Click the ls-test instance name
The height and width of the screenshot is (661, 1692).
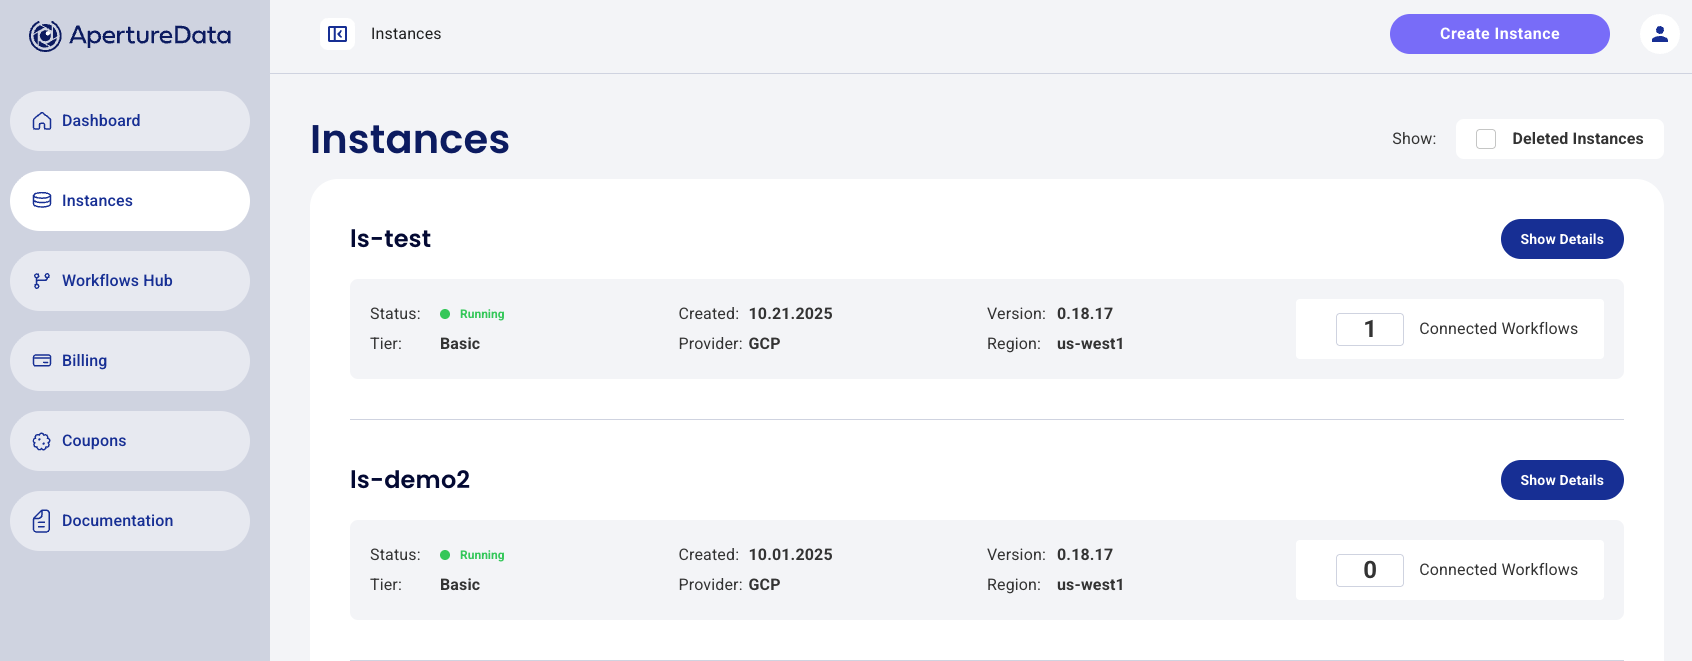390,239
